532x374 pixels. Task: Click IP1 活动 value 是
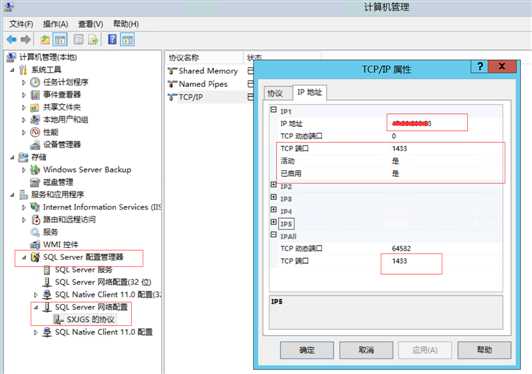(x=396, y=161)
